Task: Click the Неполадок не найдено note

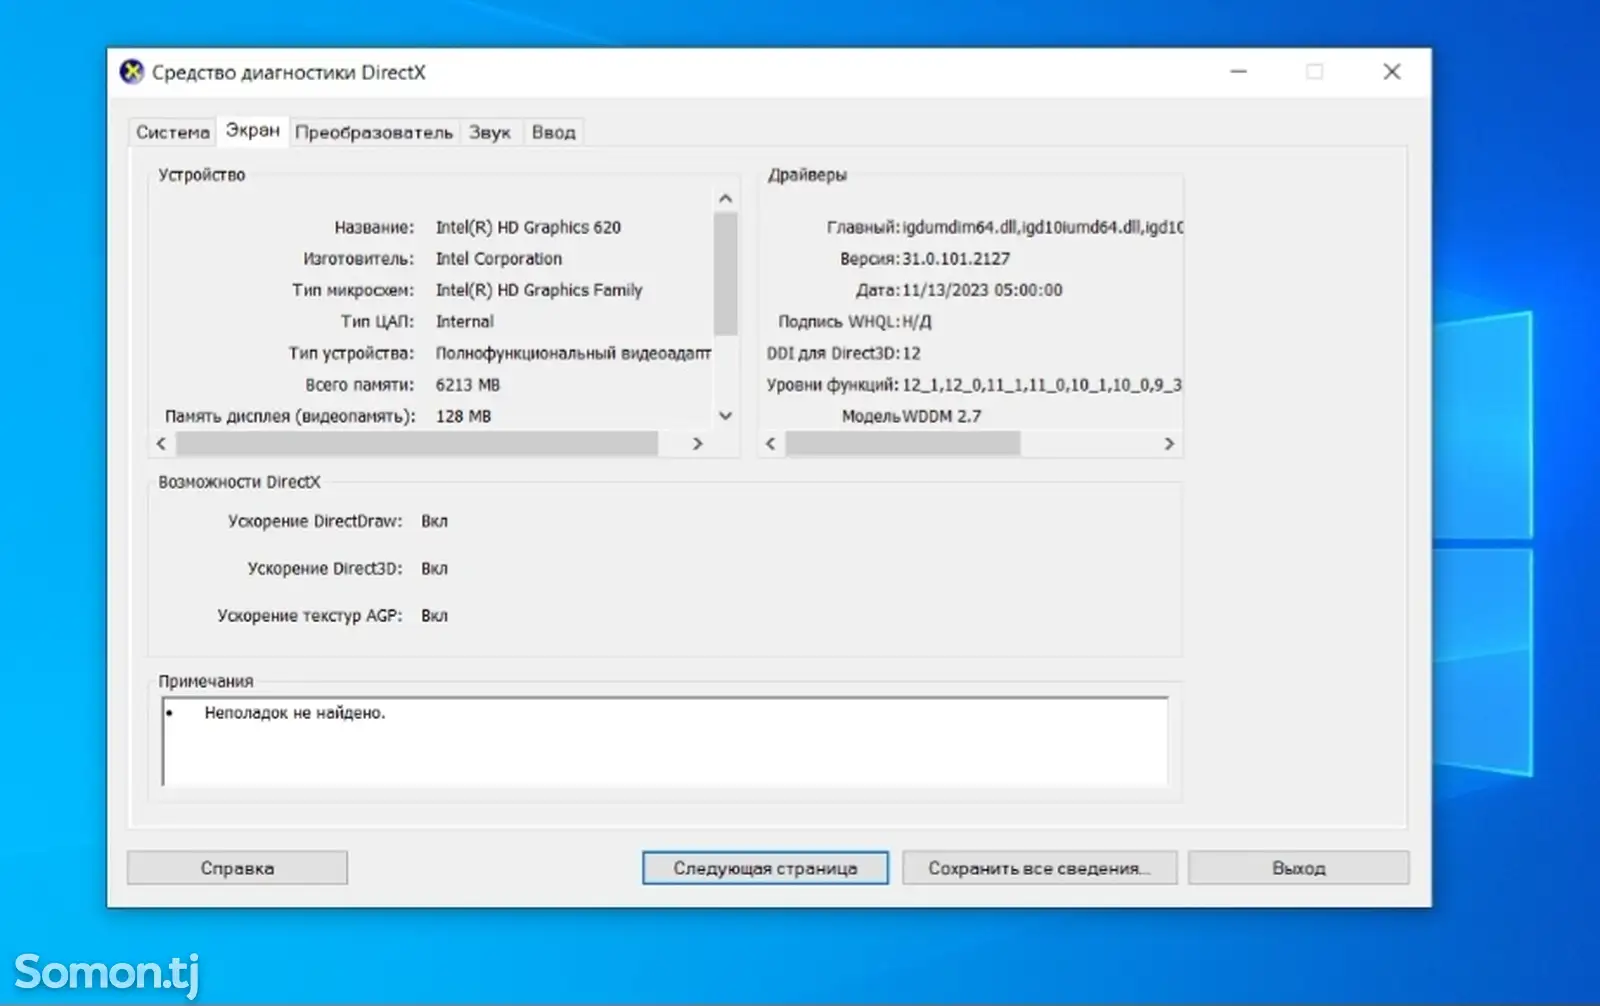Action: point(295,713)
